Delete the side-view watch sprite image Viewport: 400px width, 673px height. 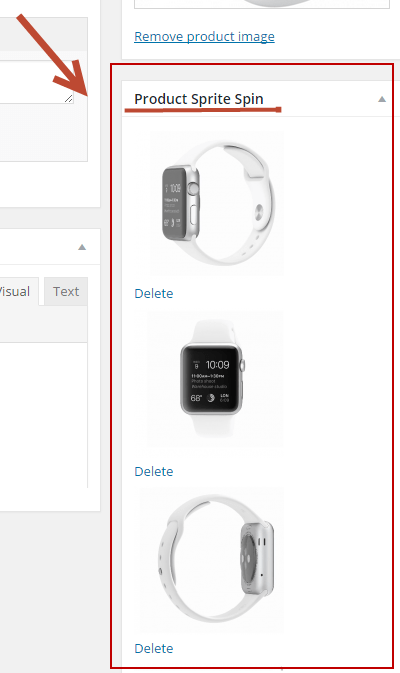(x=154, y=294)
